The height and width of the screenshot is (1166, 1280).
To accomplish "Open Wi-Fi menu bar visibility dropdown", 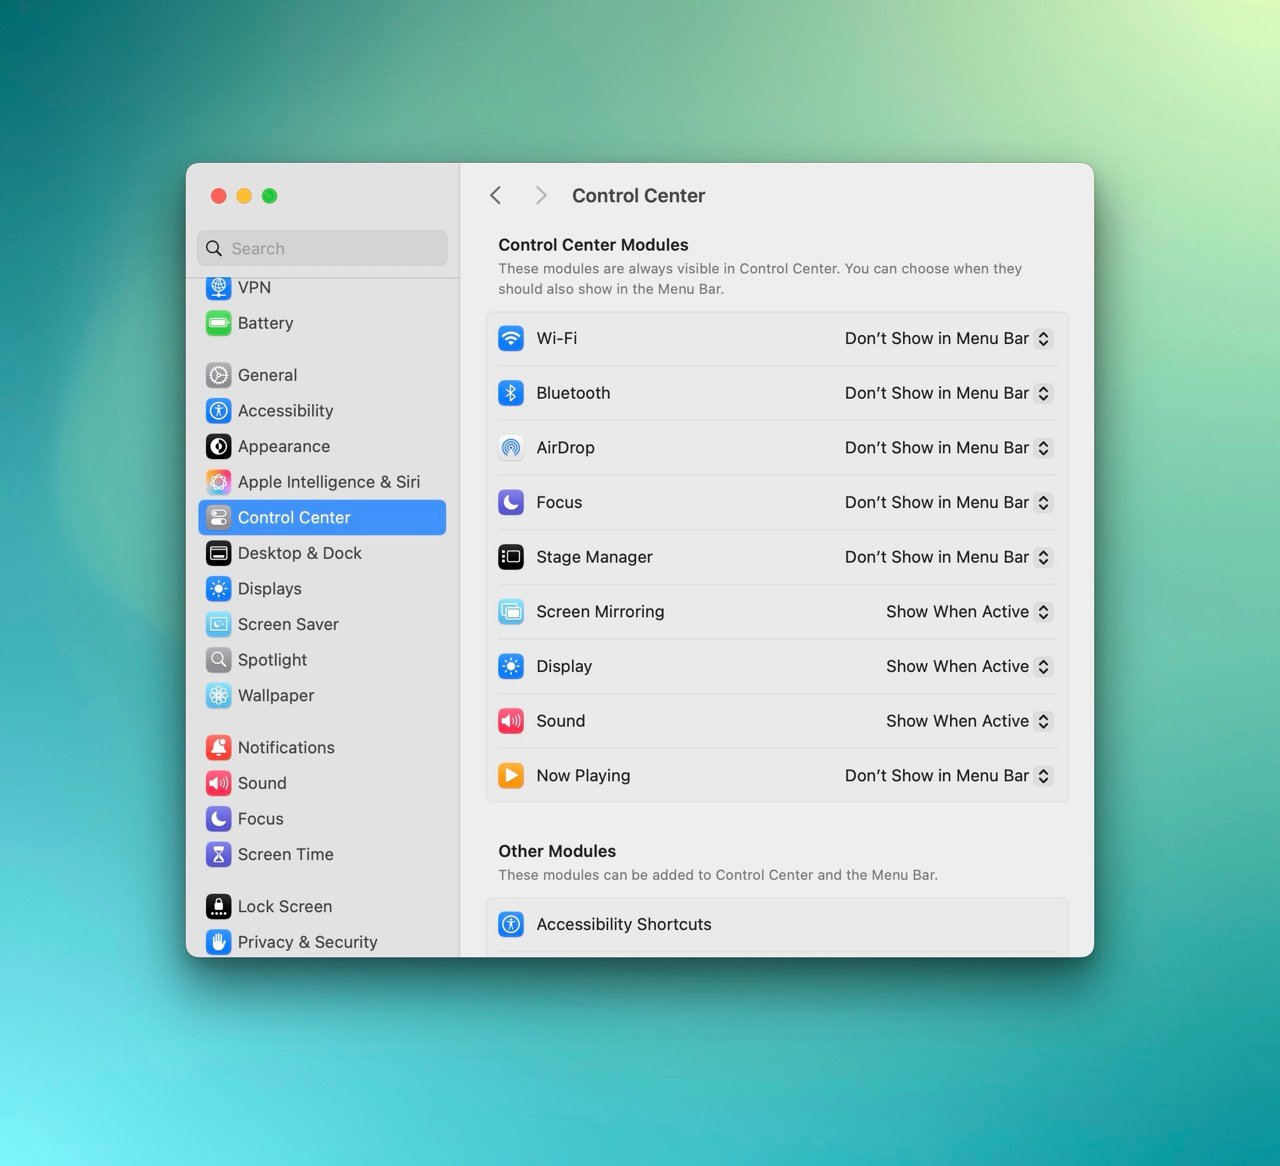I will pyautogui.click(x=948, y=338).
